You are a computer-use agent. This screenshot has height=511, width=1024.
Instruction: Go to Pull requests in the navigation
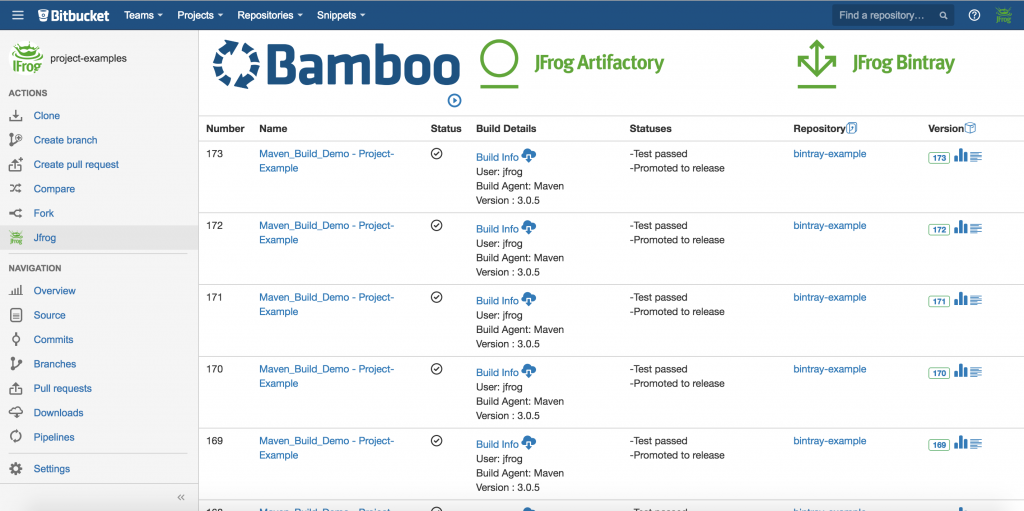(62, 388)
